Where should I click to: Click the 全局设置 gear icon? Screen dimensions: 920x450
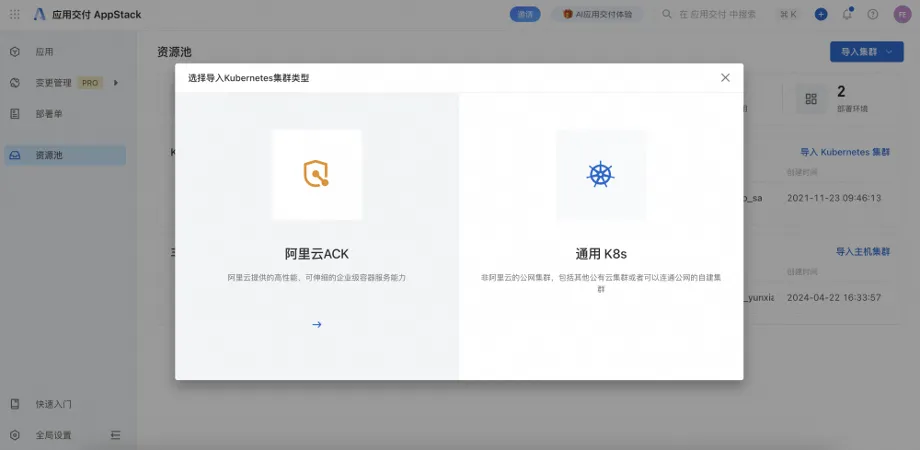click(x=15, y=435)
